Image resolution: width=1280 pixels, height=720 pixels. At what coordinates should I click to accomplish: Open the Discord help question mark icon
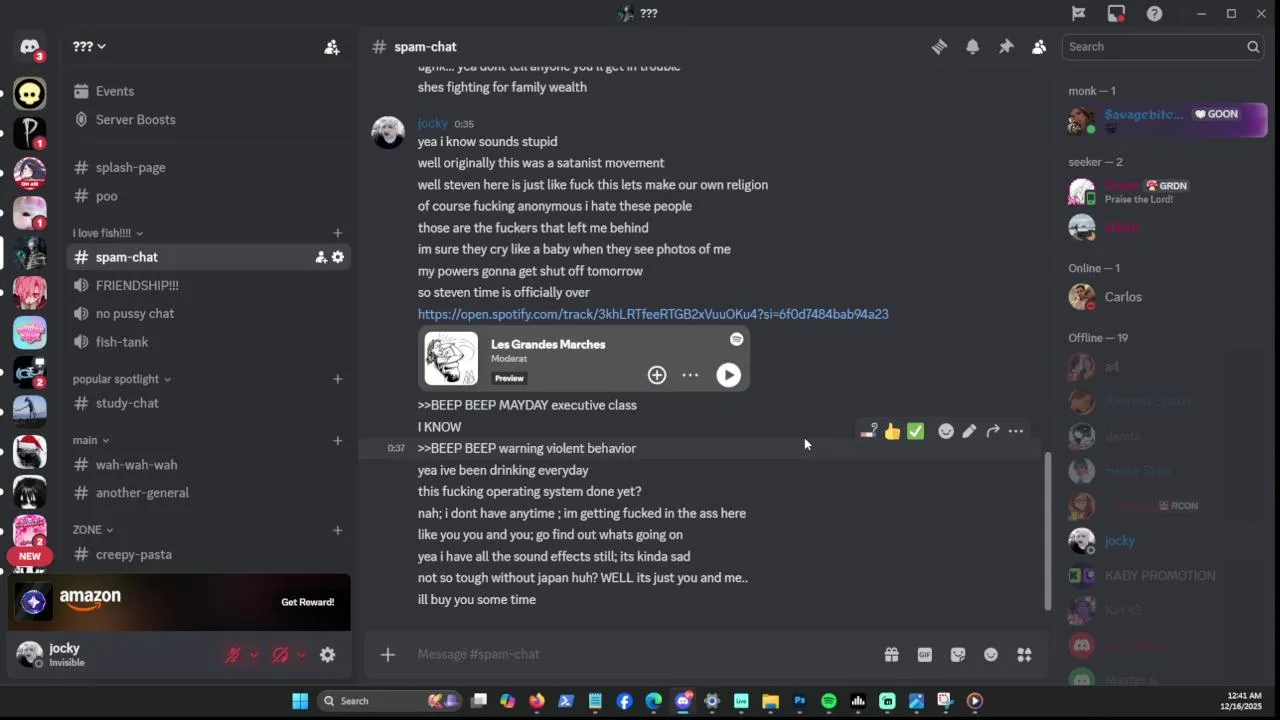pos(1154,14)
